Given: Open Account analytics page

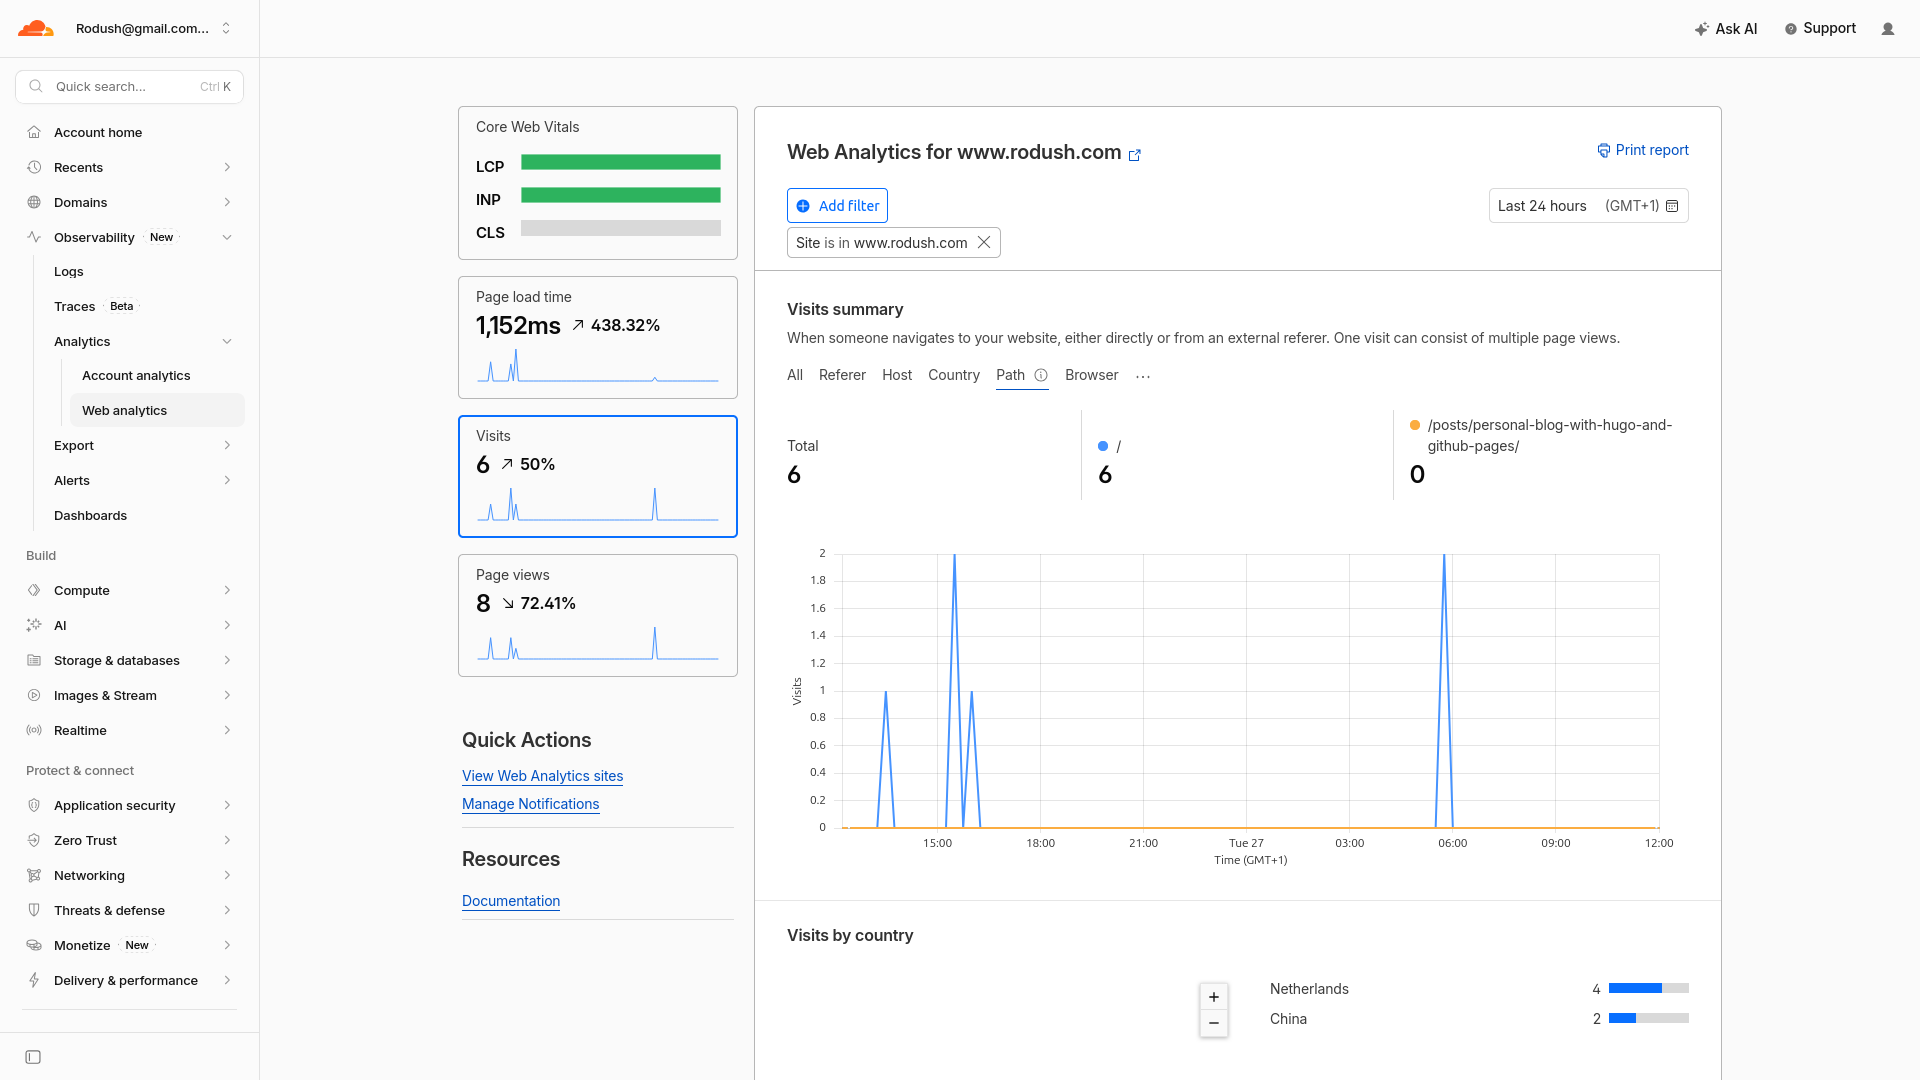Looking at the screenshot, I should pyautogui.click(x=136, y=376).
